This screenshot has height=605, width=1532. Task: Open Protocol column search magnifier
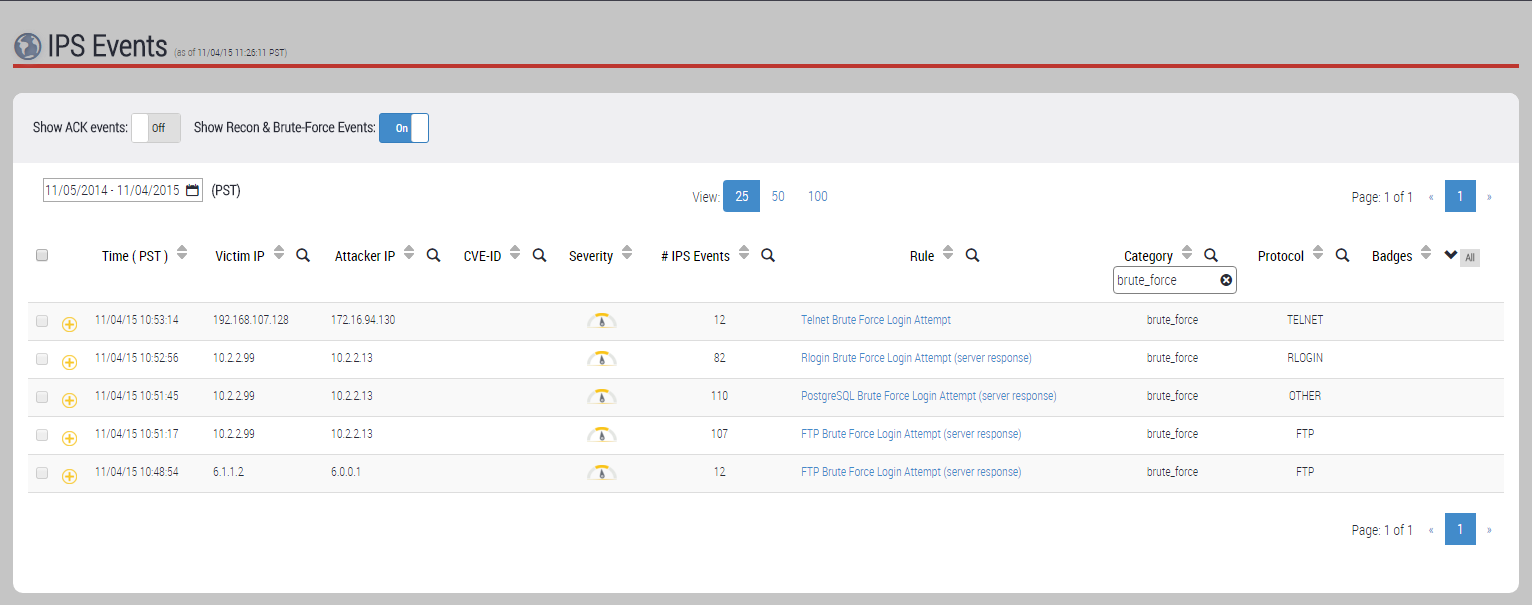1343,255
